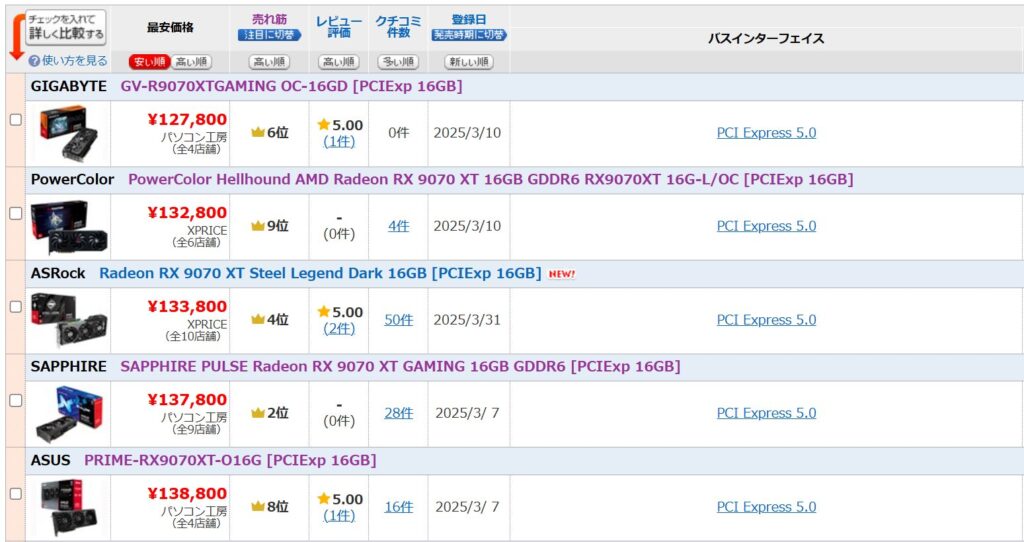This screenshot has height=542, width=1024.
Task: Click the ASRock Steel Legend thumbnail
Action: point(69,320)
